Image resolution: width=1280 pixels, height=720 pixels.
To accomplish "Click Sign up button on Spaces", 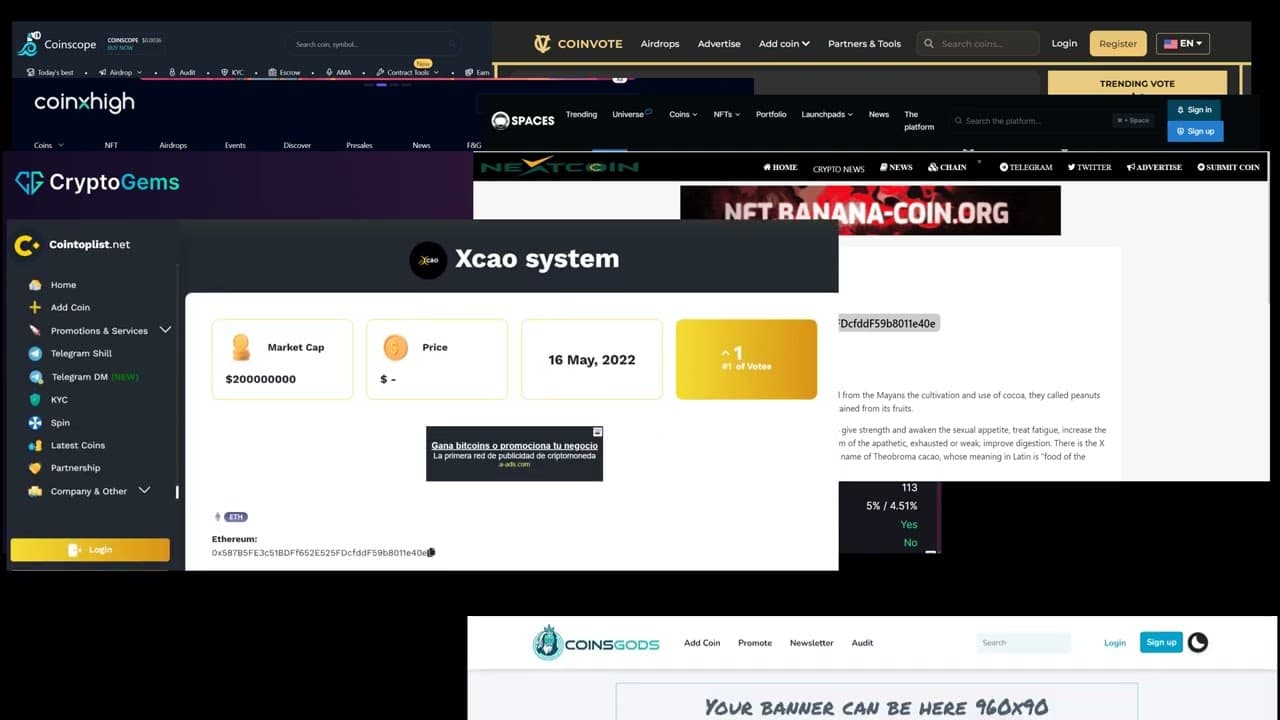I will point(1195,131).
